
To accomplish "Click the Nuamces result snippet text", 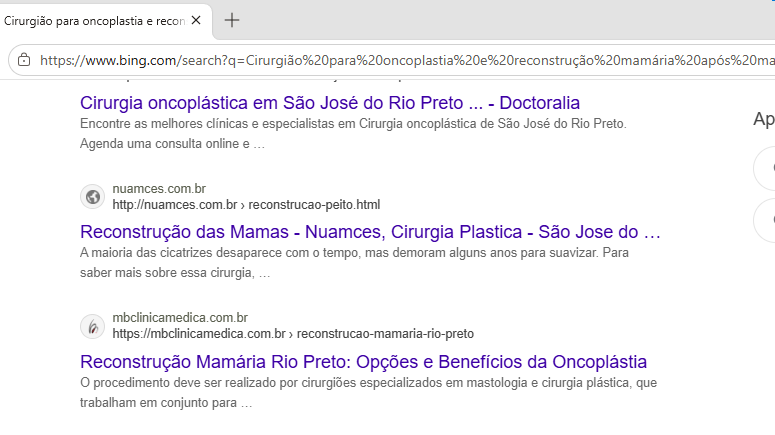I will point(354,262).
